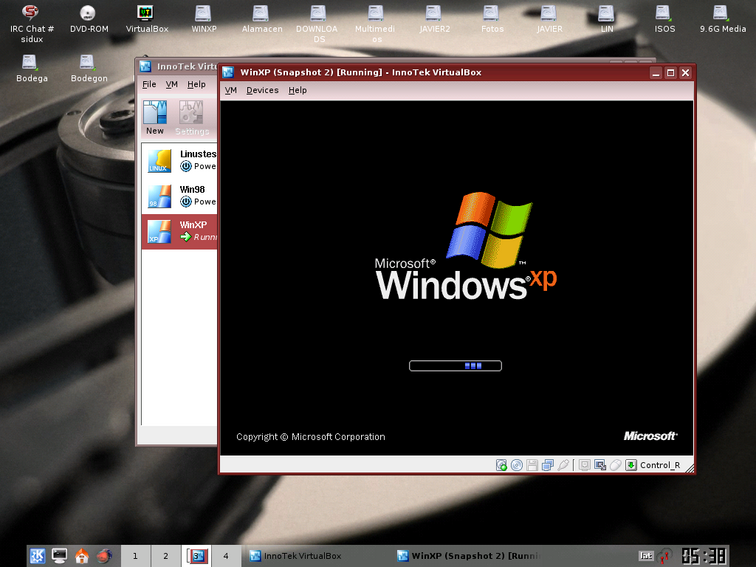Viewport: 756px width, 567px height.
Task: Launch the VirtualBox desktop shortcut
Action: click(147, 19)
